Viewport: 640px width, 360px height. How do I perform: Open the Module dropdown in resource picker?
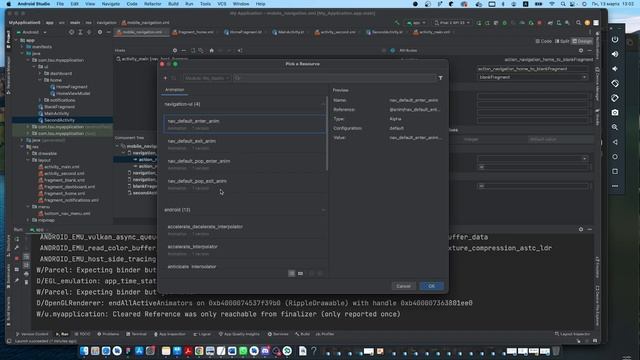tap(207, 78)
